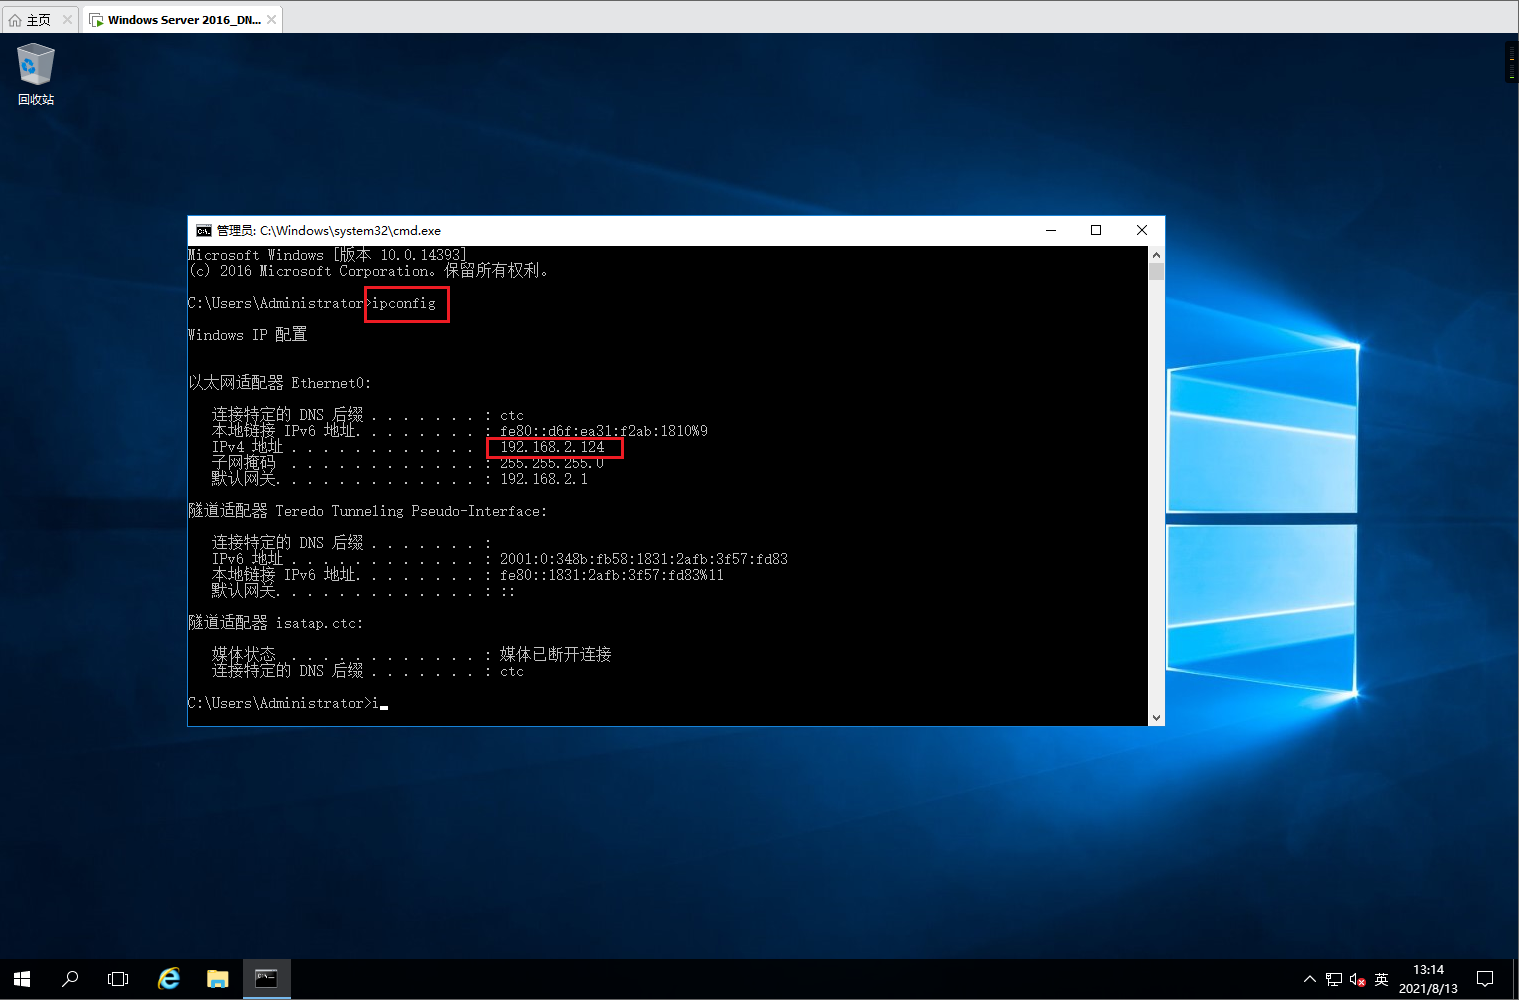Click the muted volume tray icon

(1357, 980)
